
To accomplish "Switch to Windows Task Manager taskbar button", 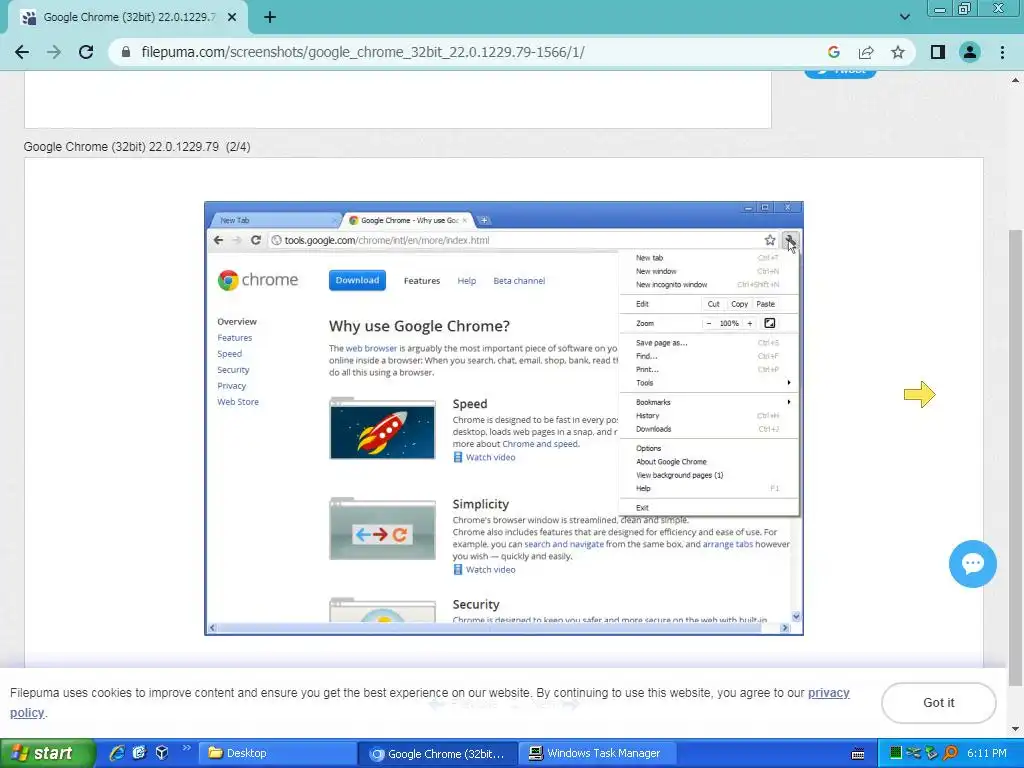I will pyautogui.click(x=597, y=753).
